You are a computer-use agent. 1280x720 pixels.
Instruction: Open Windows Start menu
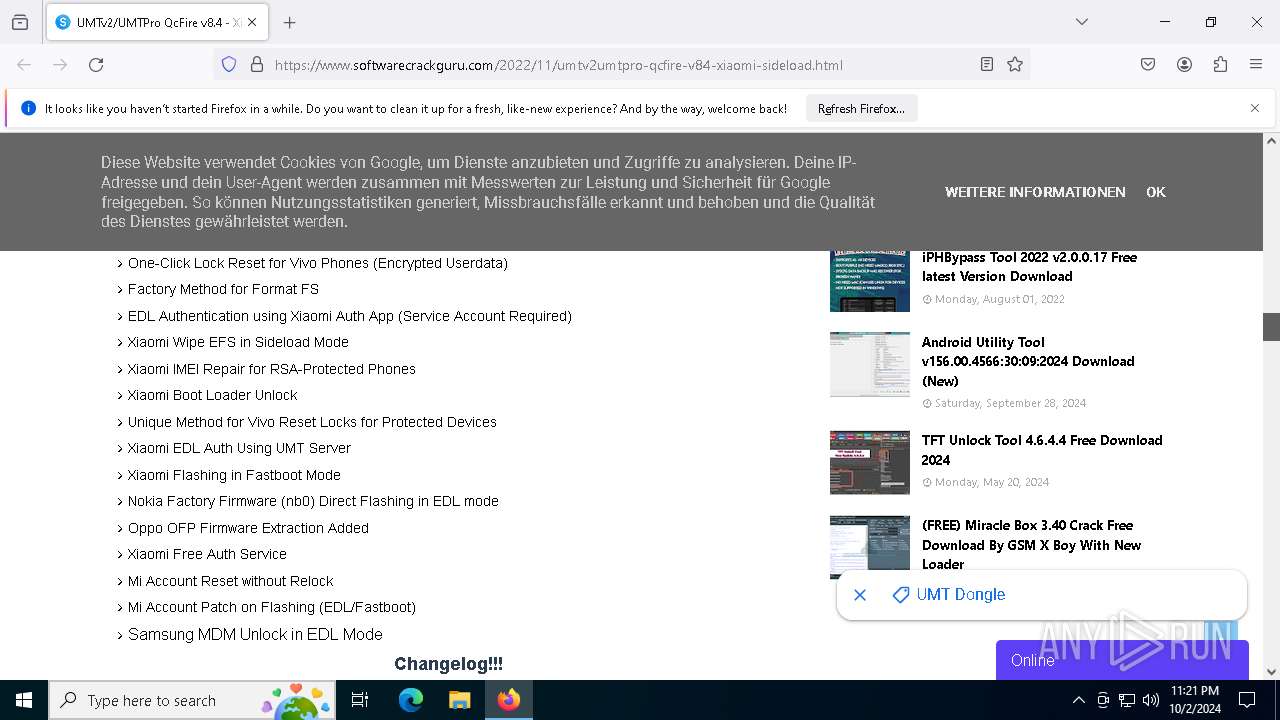tap(24, 700)
